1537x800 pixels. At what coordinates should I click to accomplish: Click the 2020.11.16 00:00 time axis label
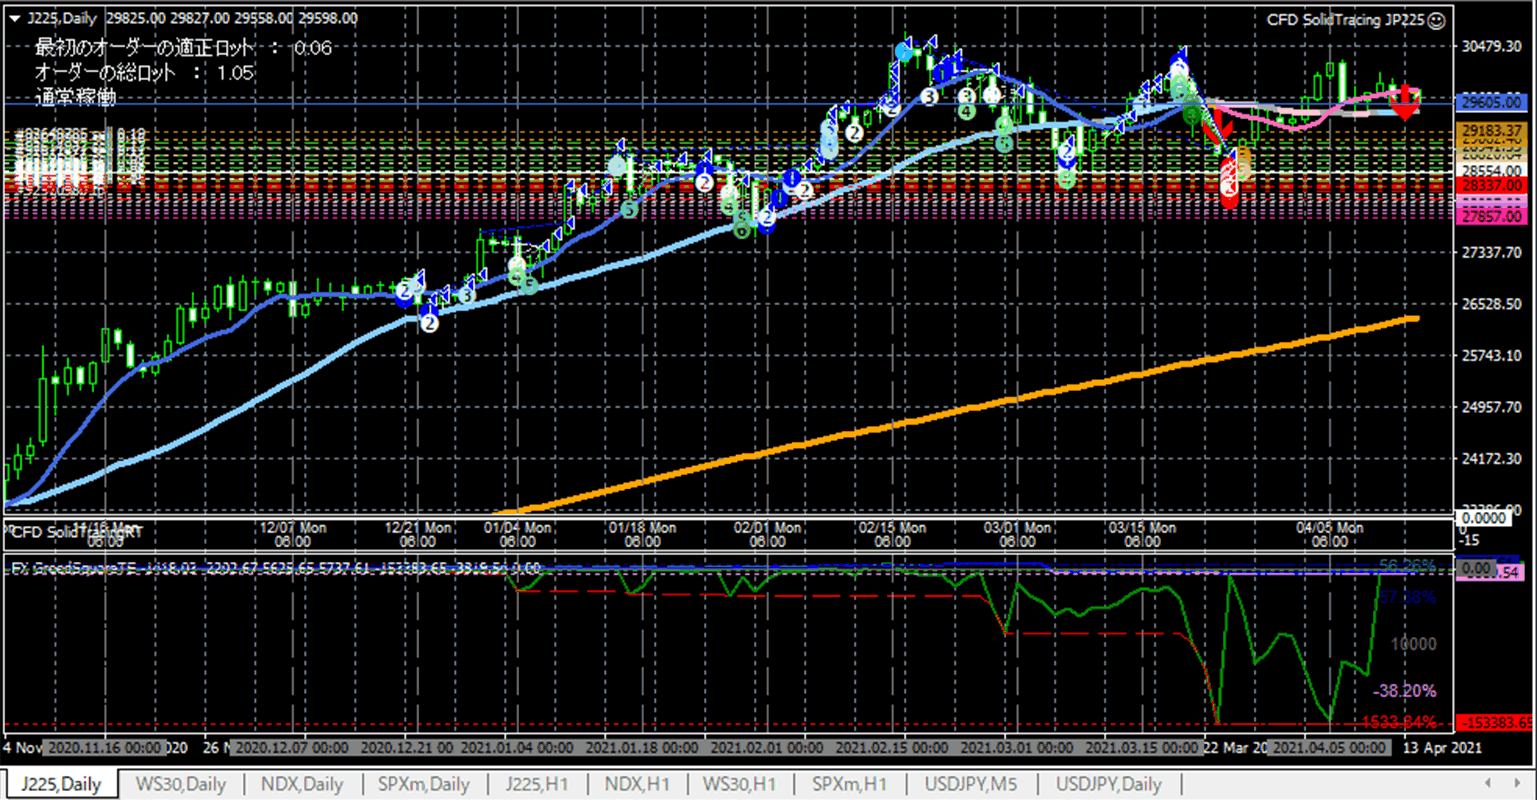pos(105,748)
